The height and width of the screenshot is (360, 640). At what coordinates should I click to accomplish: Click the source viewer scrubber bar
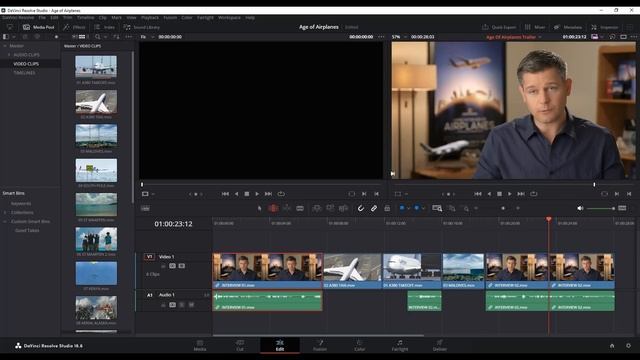262,184
